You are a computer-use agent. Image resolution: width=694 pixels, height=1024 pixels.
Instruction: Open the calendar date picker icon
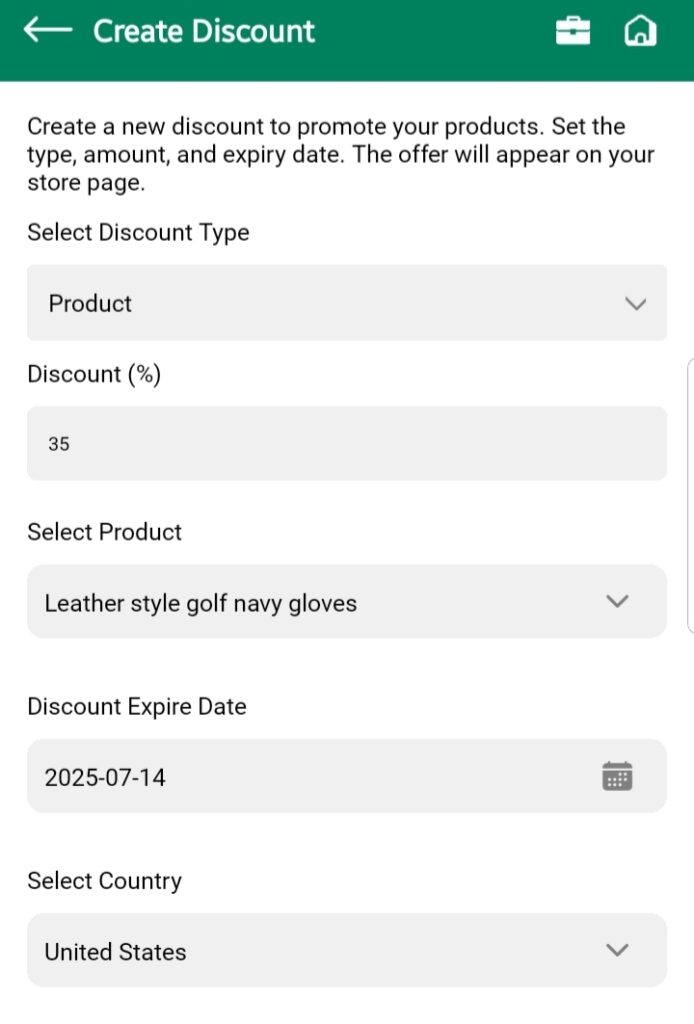click(617, 776)
